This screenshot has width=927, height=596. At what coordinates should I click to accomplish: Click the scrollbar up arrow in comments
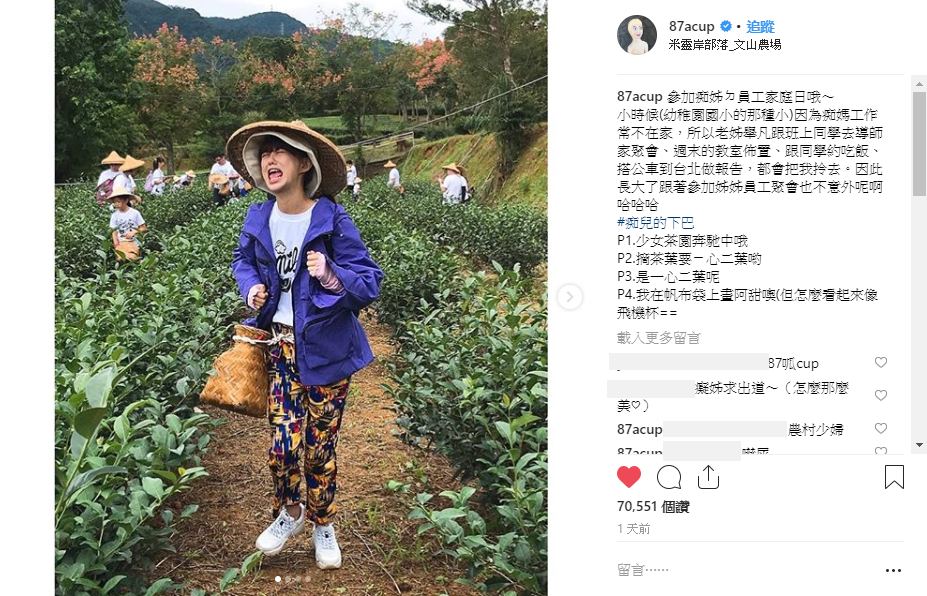pos(919,84)
